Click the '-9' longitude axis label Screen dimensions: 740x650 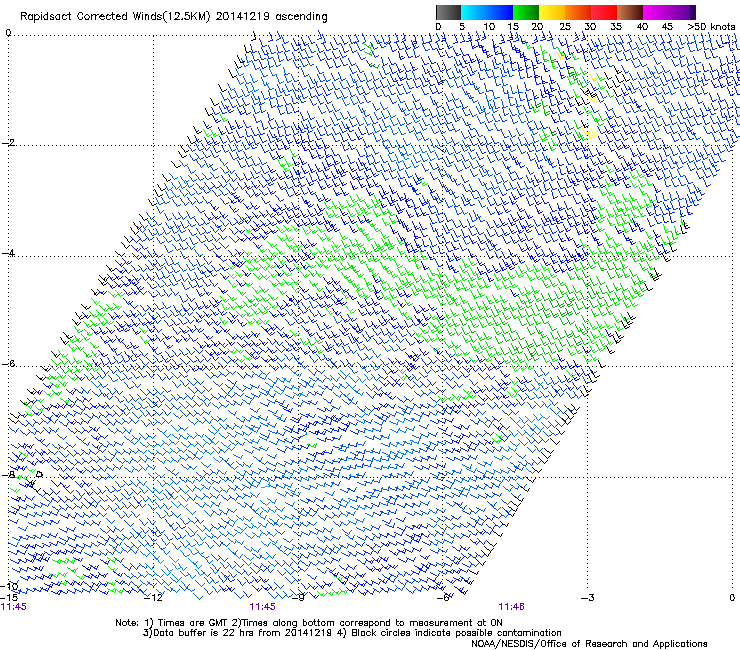tap(298, 598)
